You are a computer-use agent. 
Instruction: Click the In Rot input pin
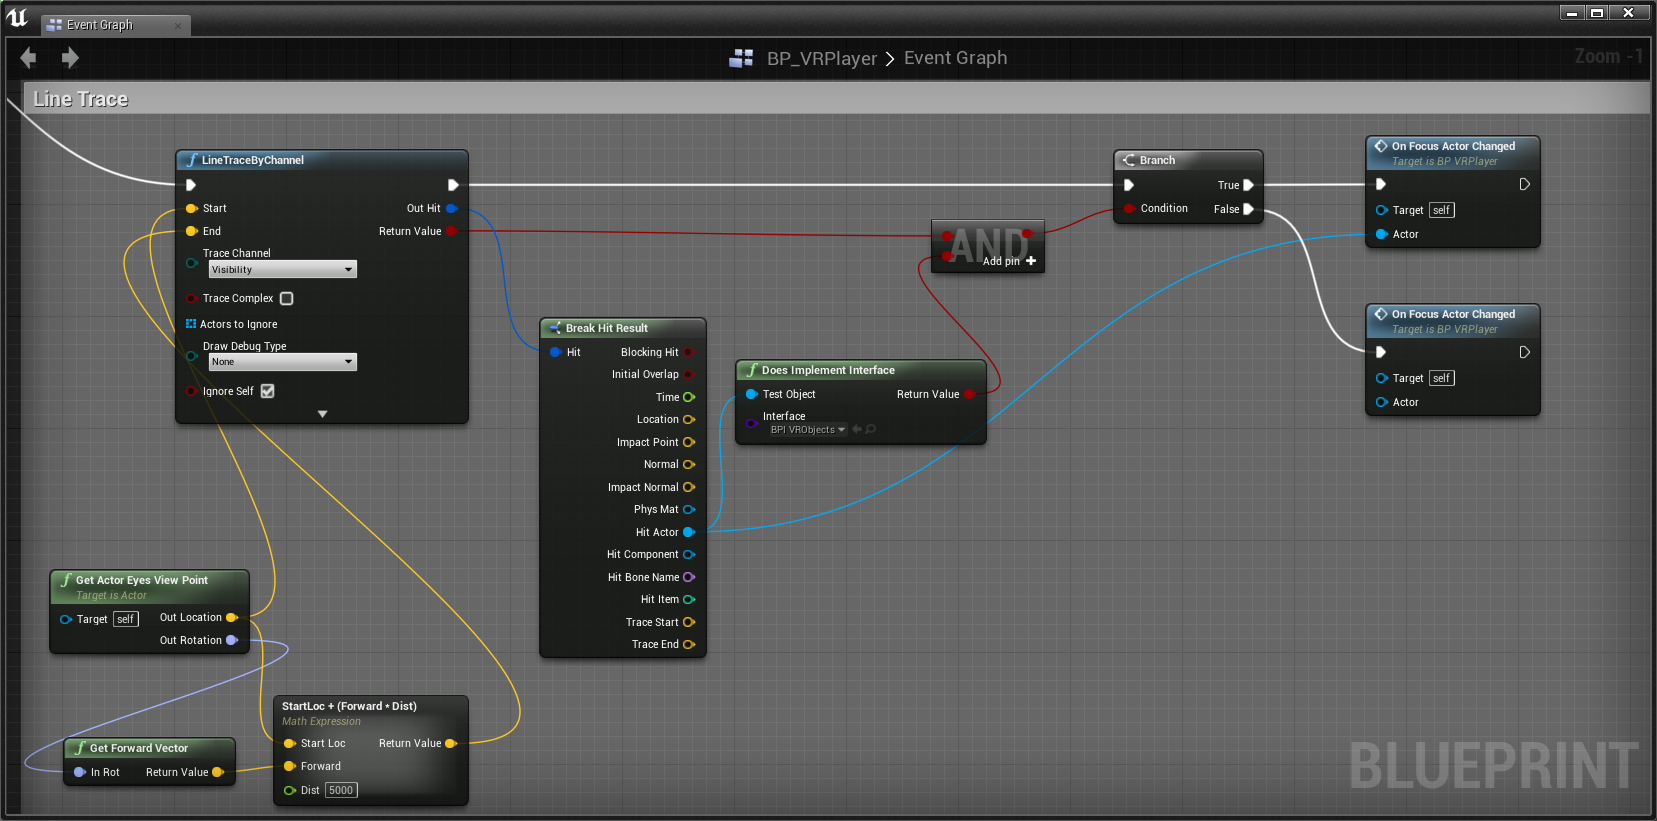[80, 772]
